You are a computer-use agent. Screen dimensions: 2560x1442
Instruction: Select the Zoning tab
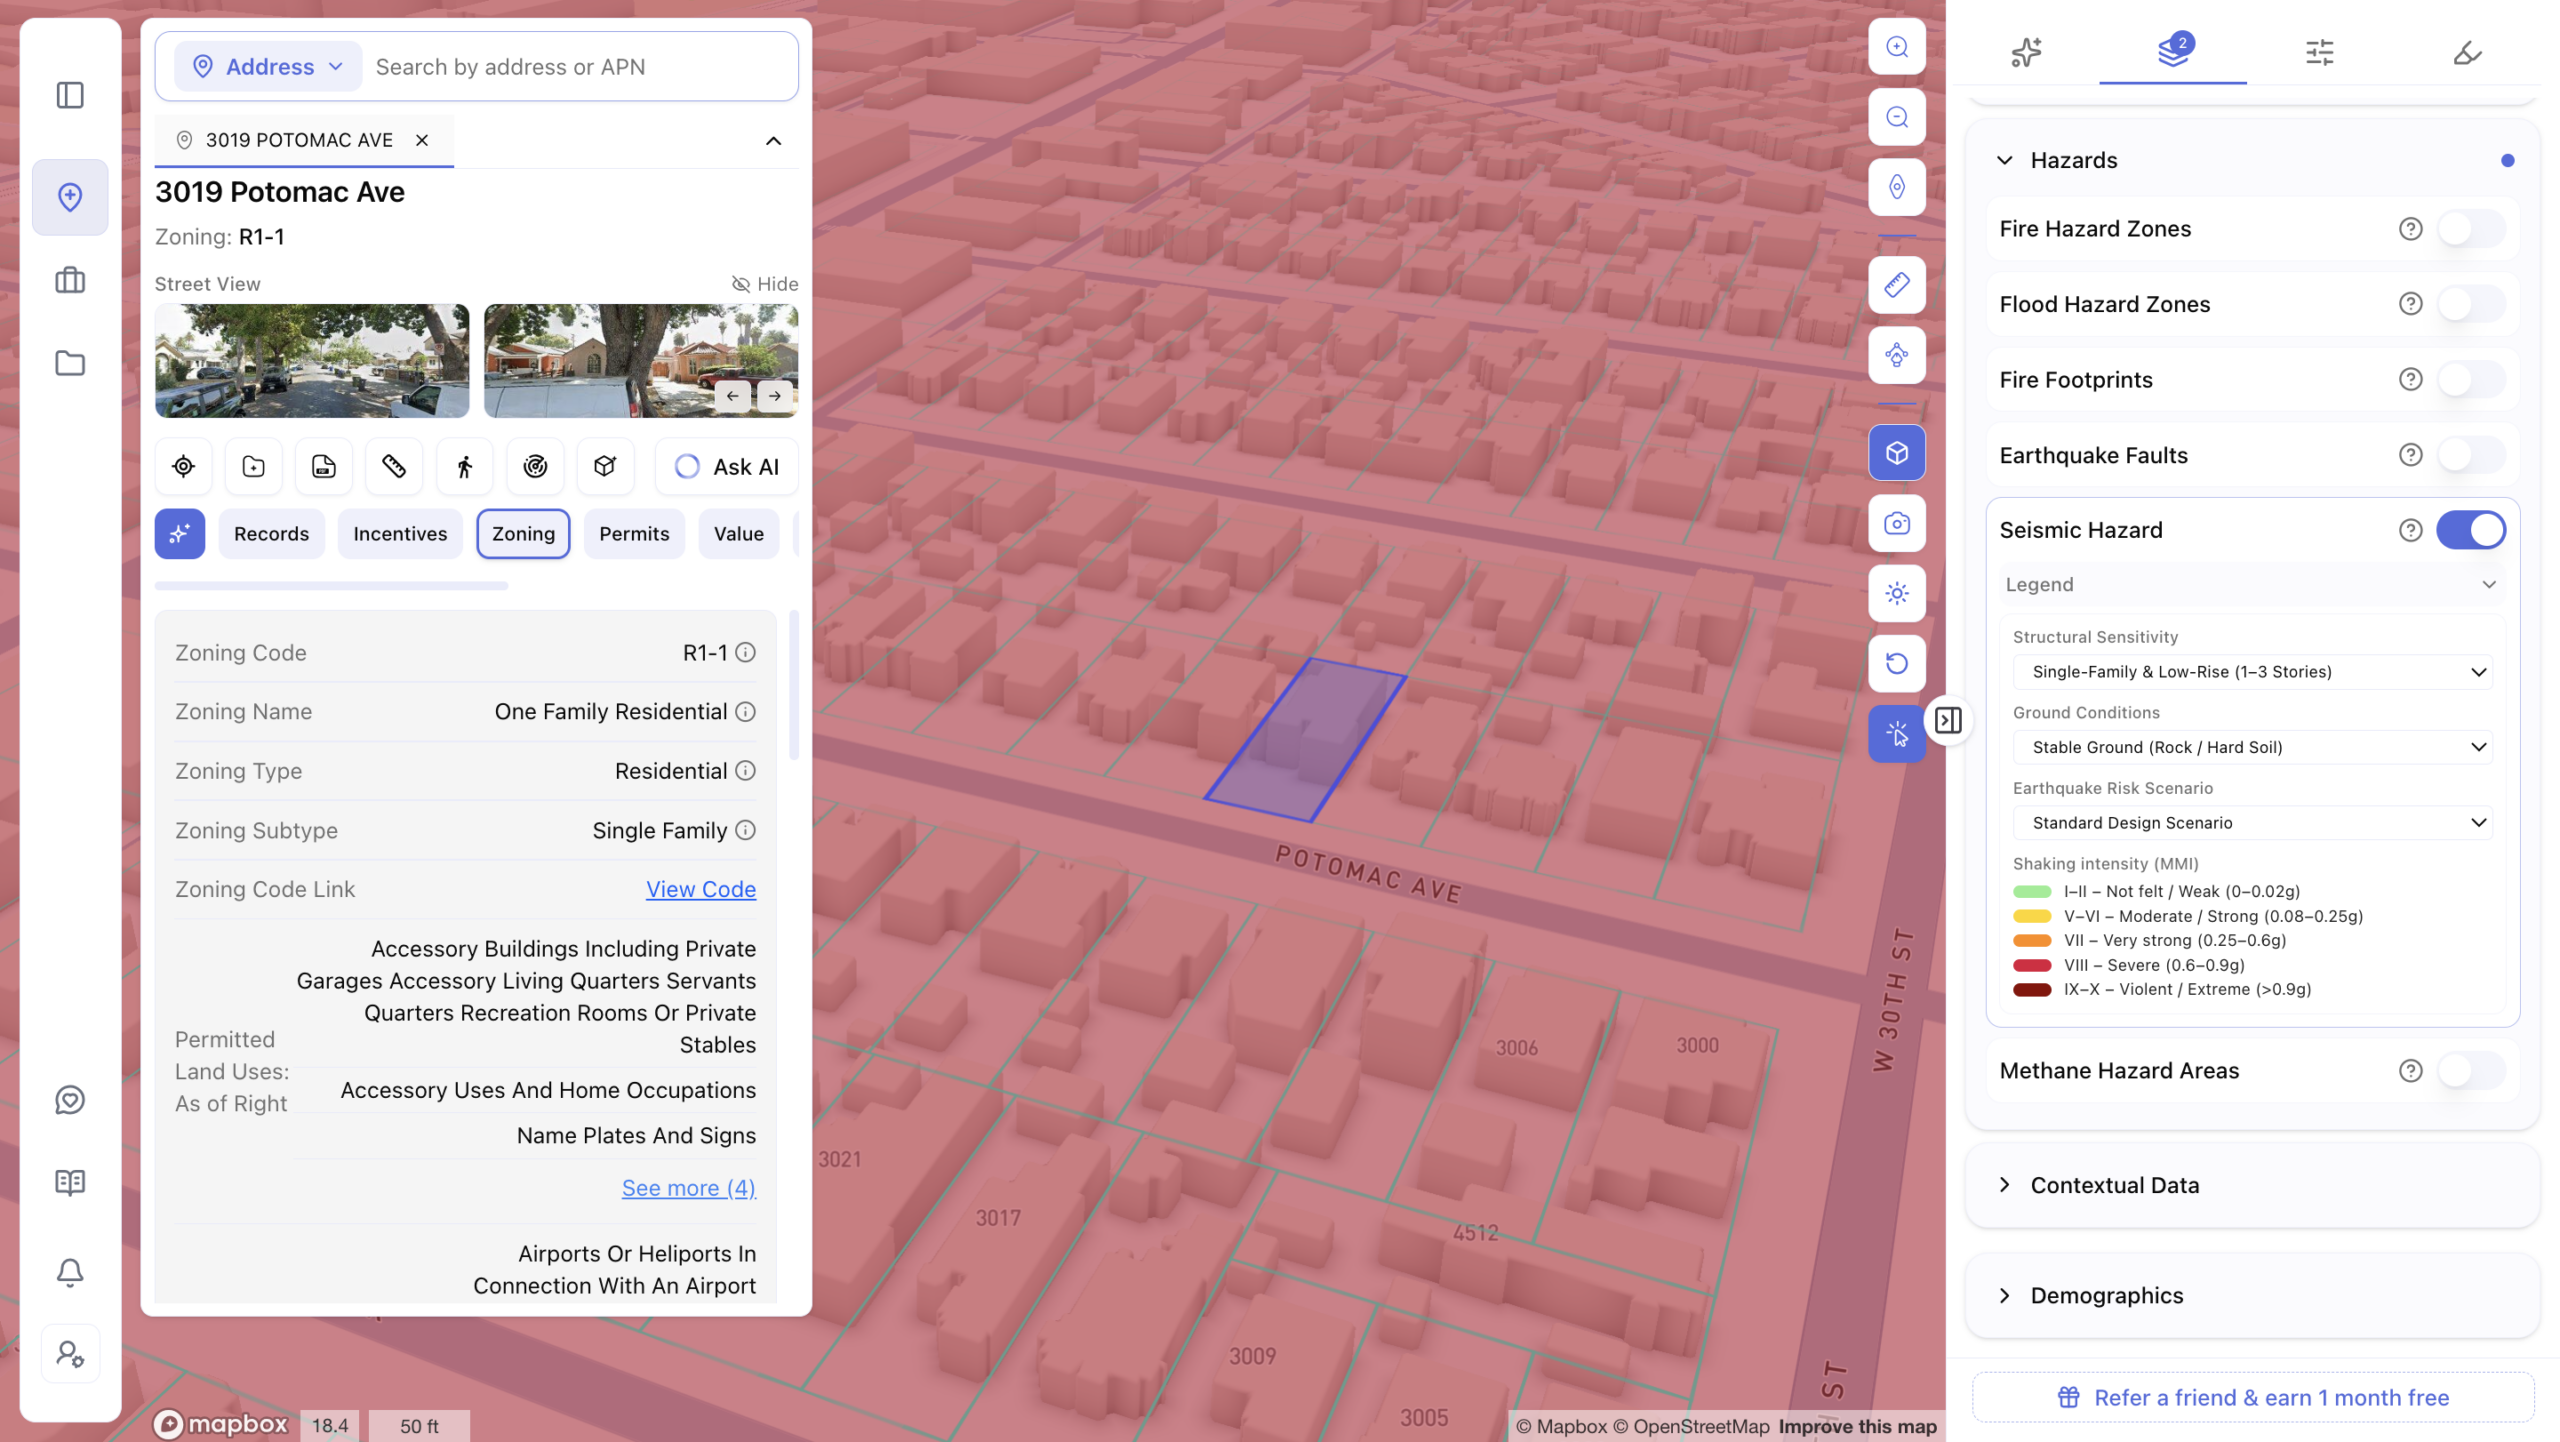click(x=523, y=534)
